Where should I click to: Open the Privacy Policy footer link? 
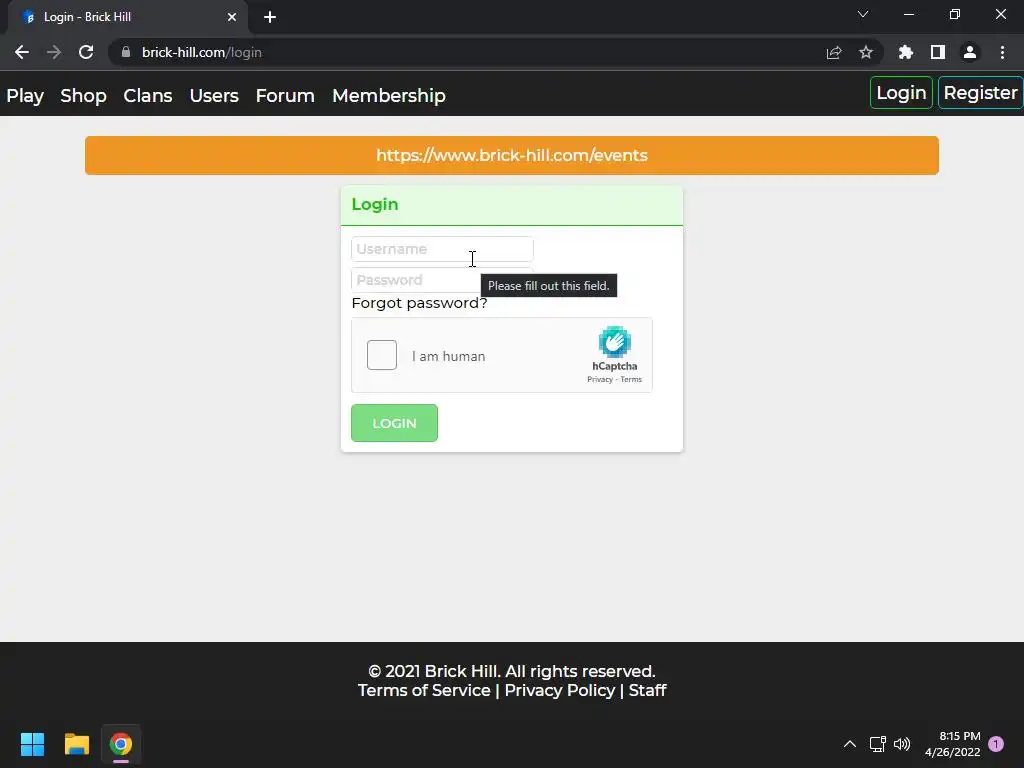pyautogui.click(x=560, y=690)
